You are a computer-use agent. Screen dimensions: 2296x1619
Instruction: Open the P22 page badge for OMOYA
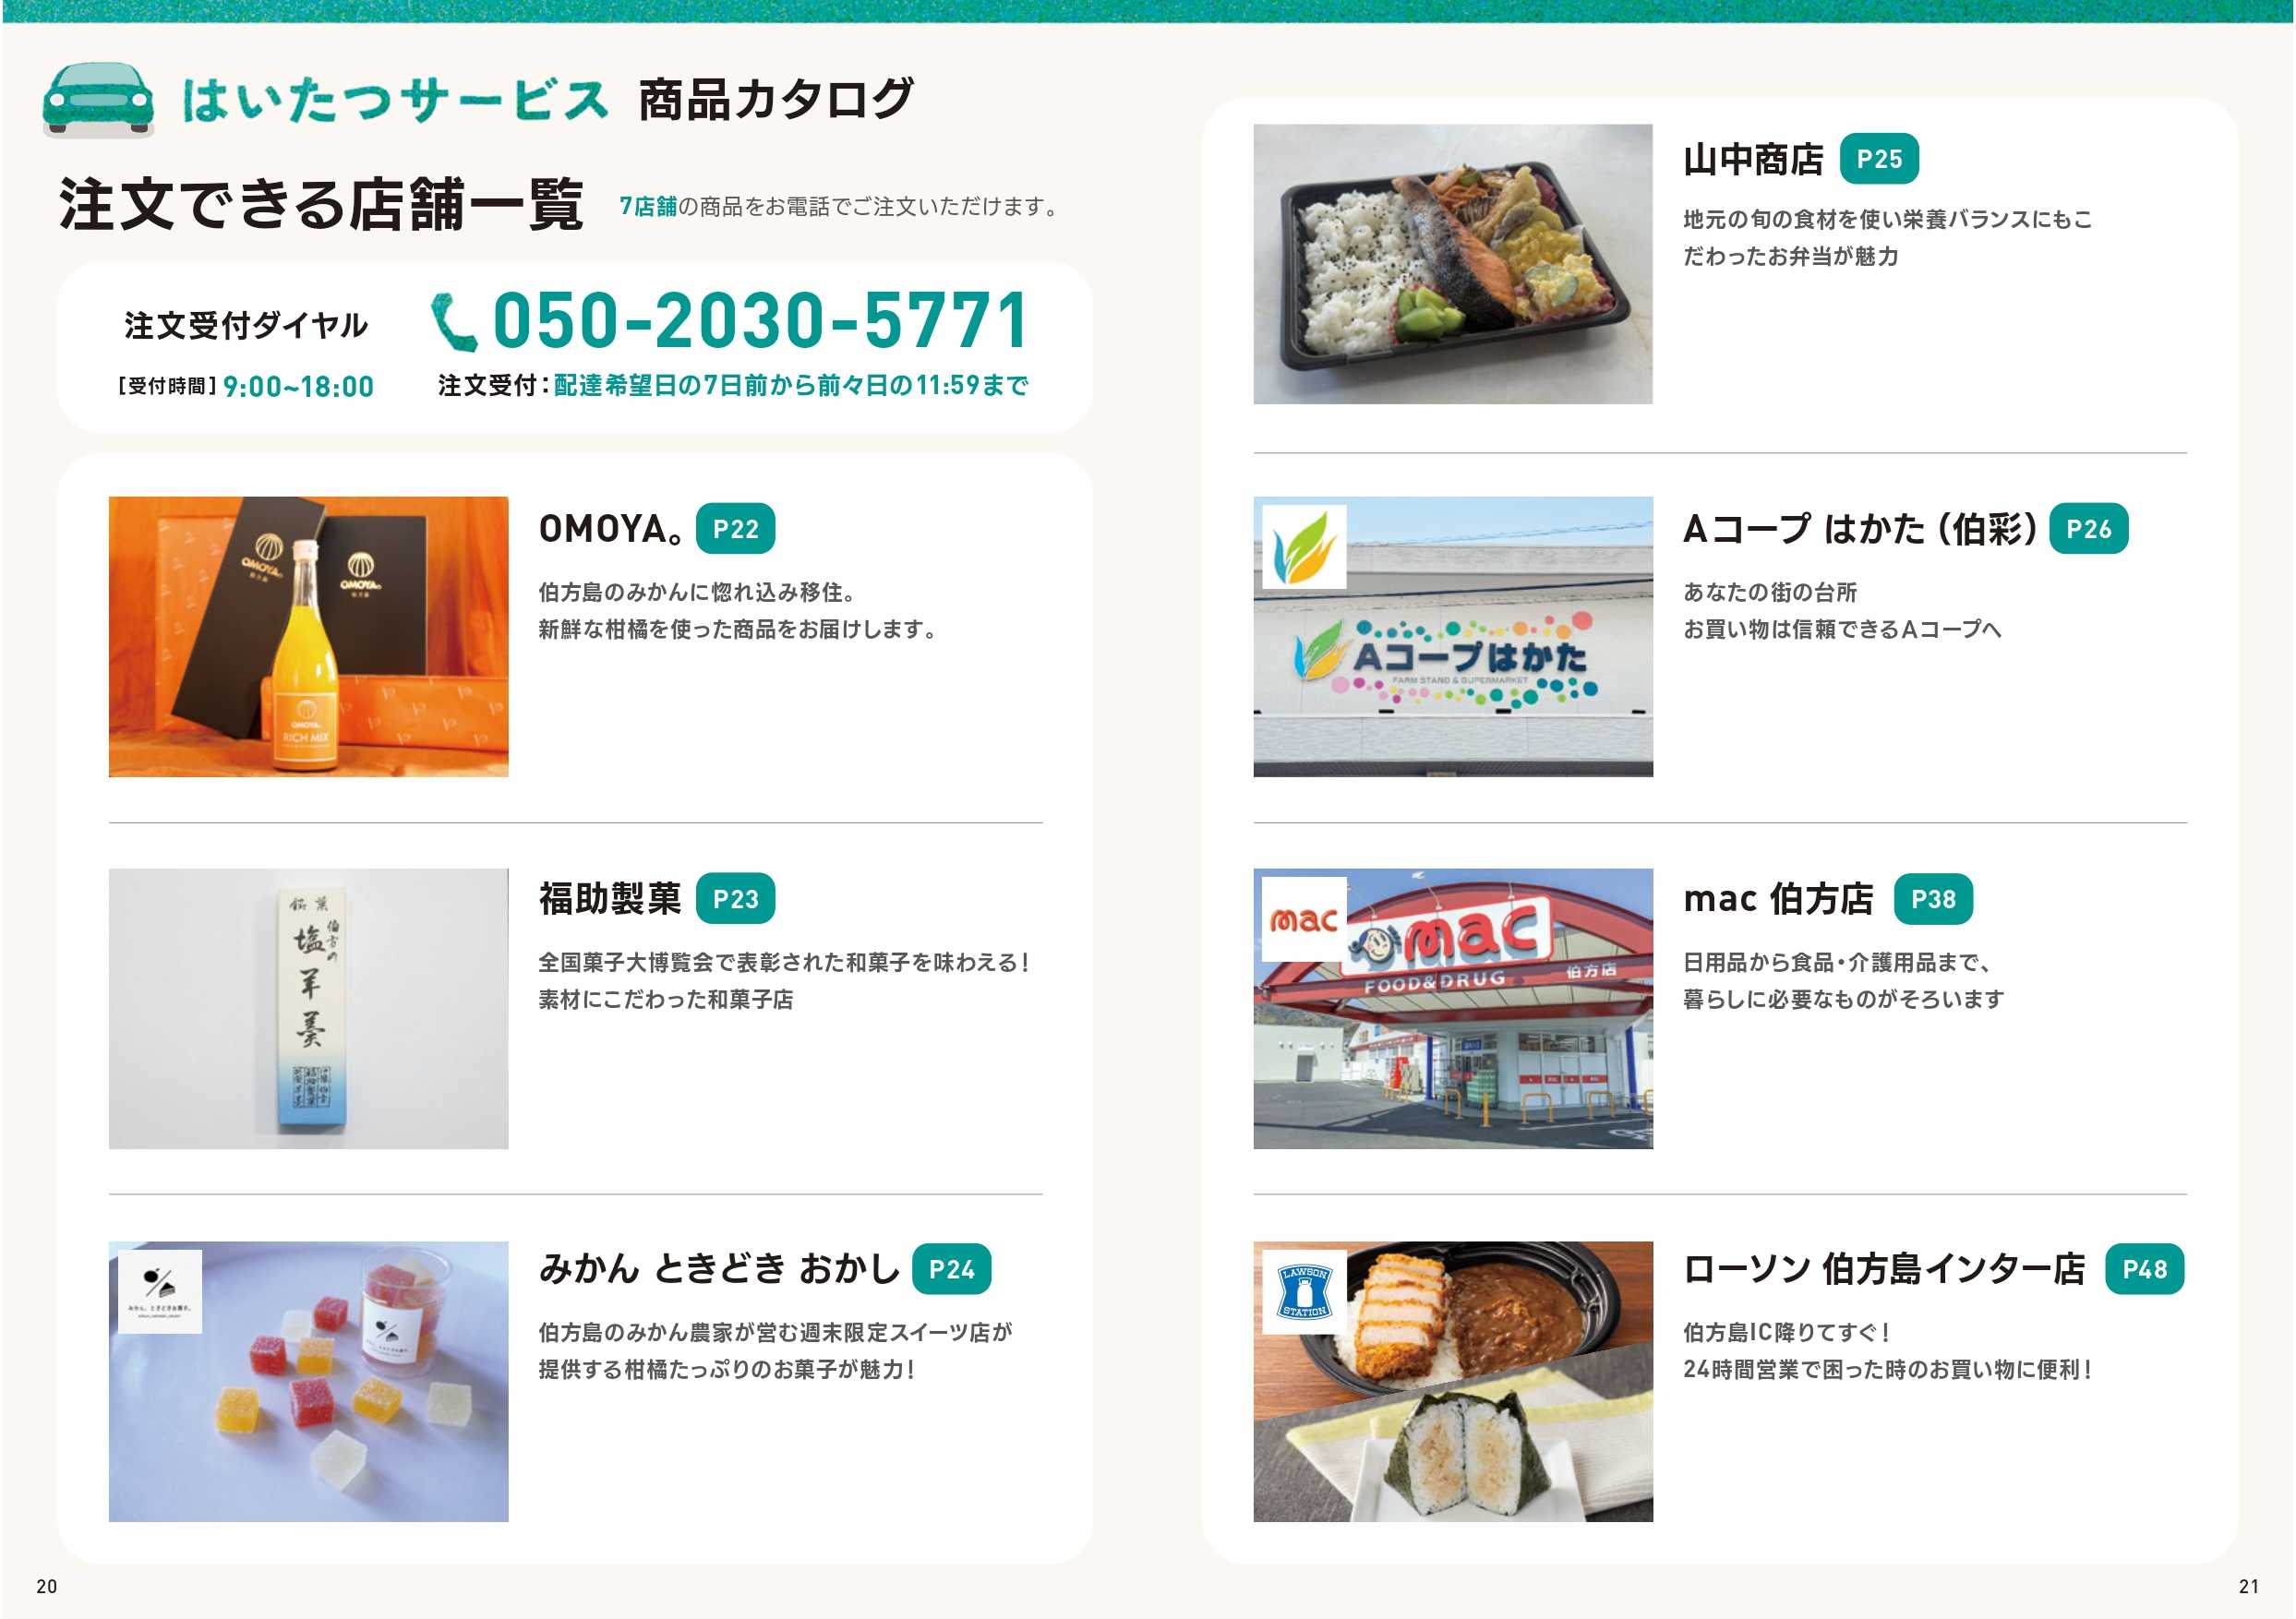click(x=735, y=529)
